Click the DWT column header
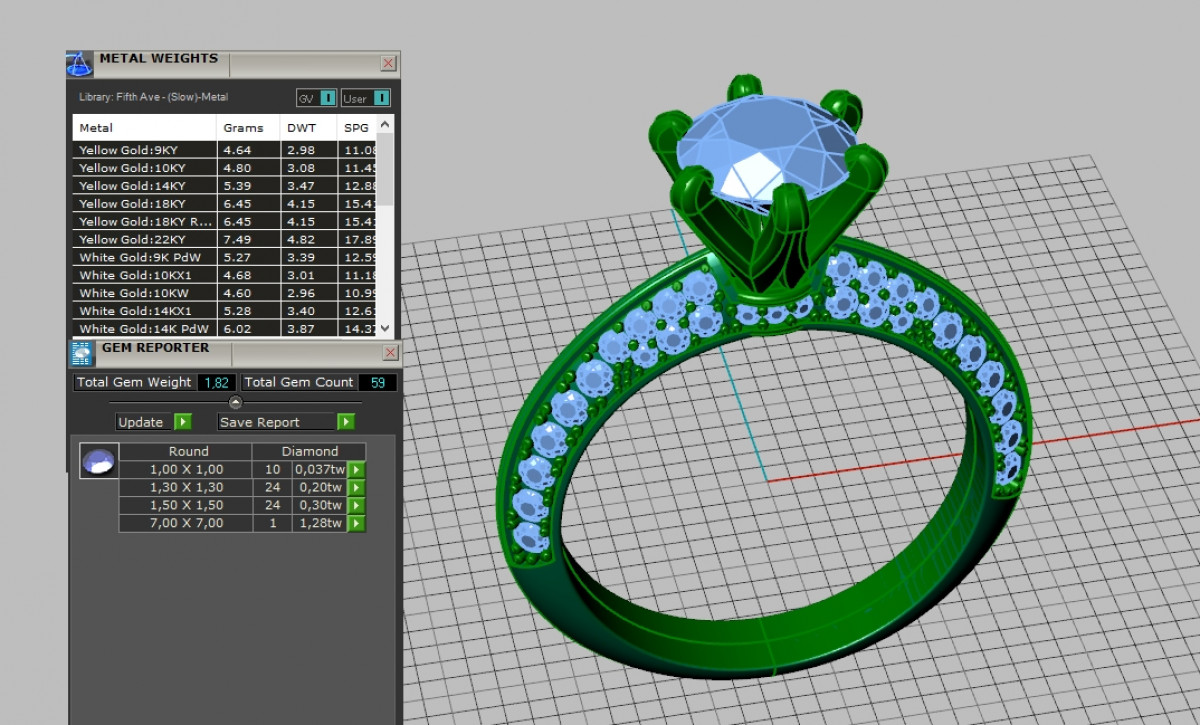Screen dimensions: 1200x725 tap(301, 128)
